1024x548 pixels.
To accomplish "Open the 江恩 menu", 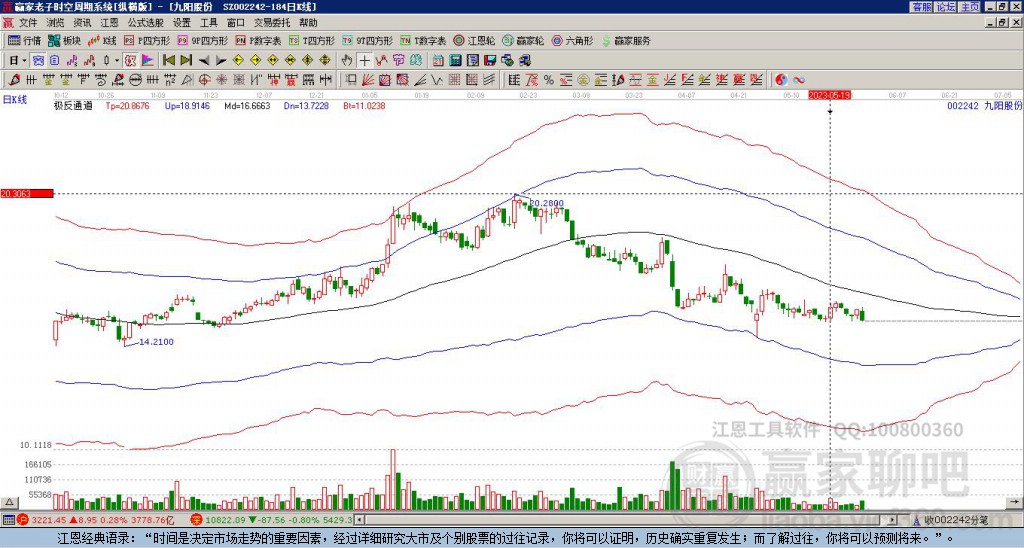I will pyautogui.click(x=109, y=23).
